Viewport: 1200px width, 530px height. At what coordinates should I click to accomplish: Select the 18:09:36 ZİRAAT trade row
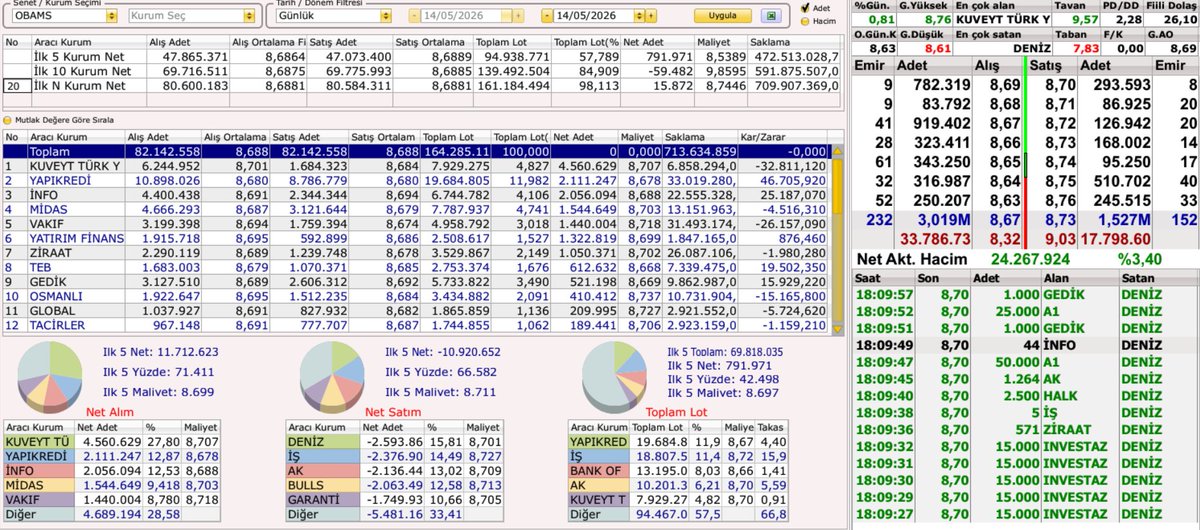[x=1025, y=430]
